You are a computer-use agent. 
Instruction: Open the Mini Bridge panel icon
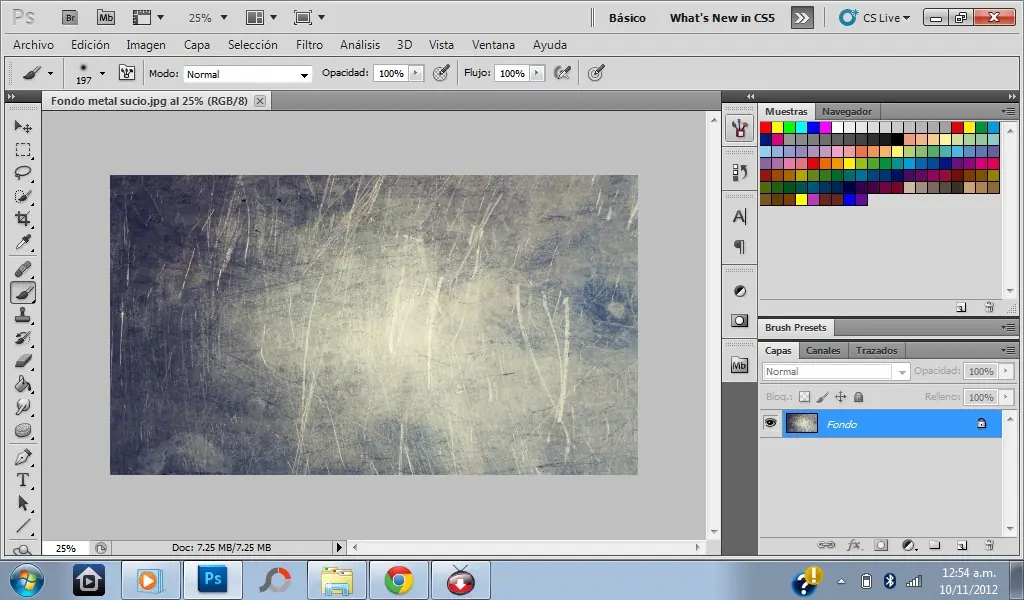point(739,365)
